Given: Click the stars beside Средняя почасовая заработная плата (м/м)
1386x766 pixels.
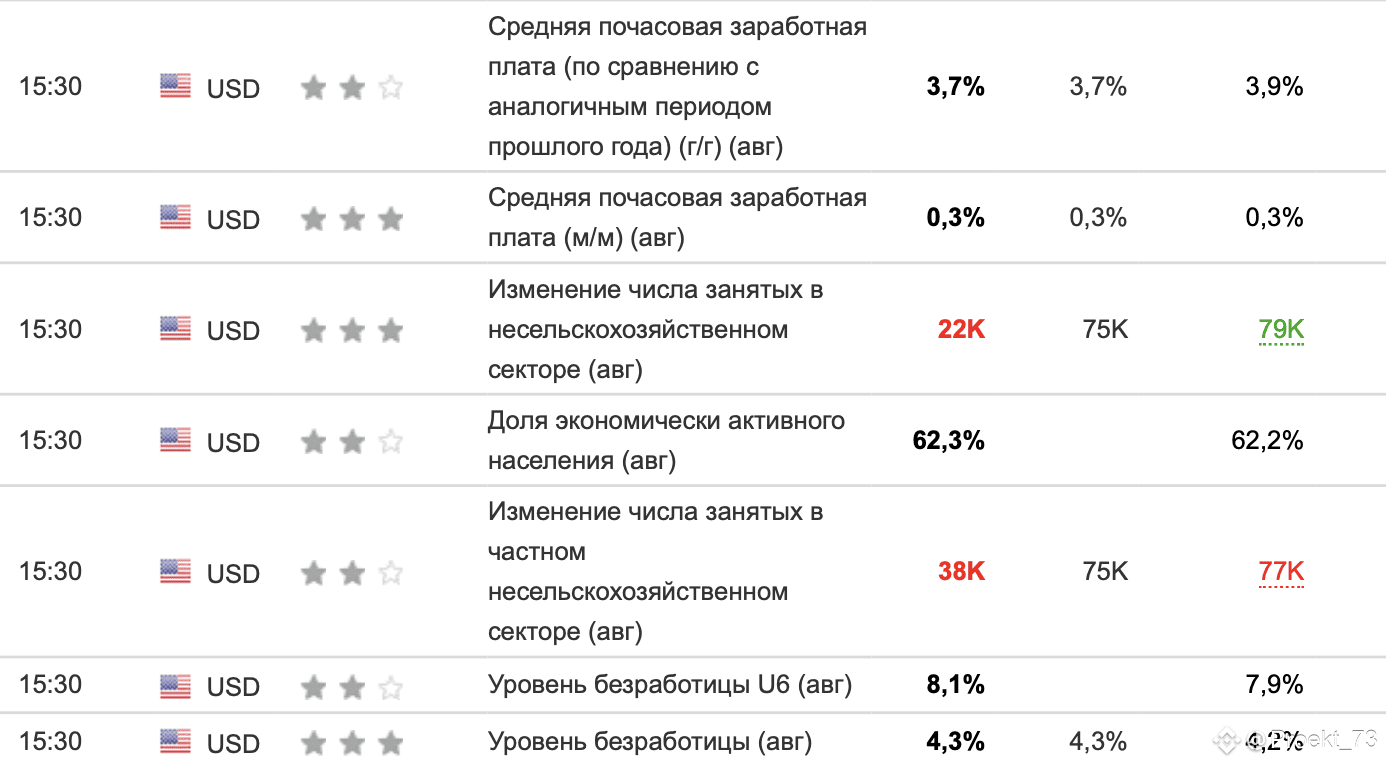Looking at the screenshot, I should click(x=352, y=219).
